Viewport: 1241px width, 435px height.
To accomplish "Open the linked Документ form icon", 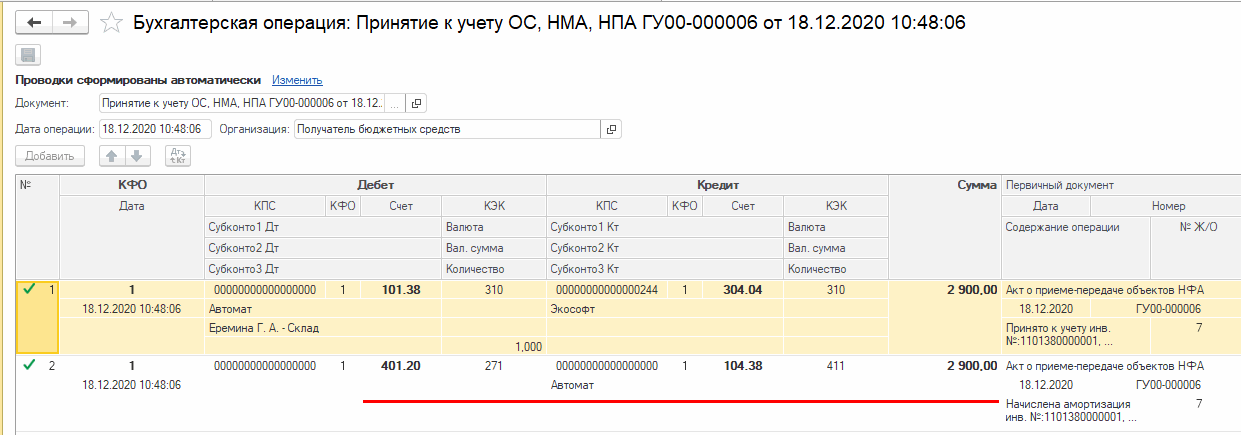I will point(418,103).
